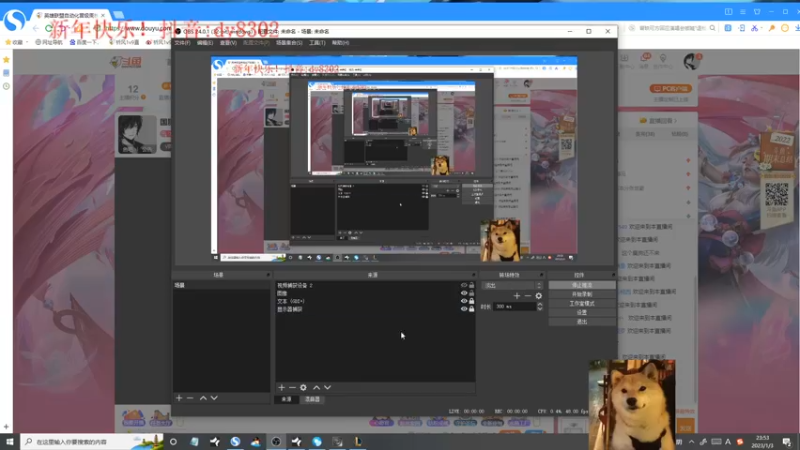Pop out the Scenes (场景) dock panel

[268, 275]
